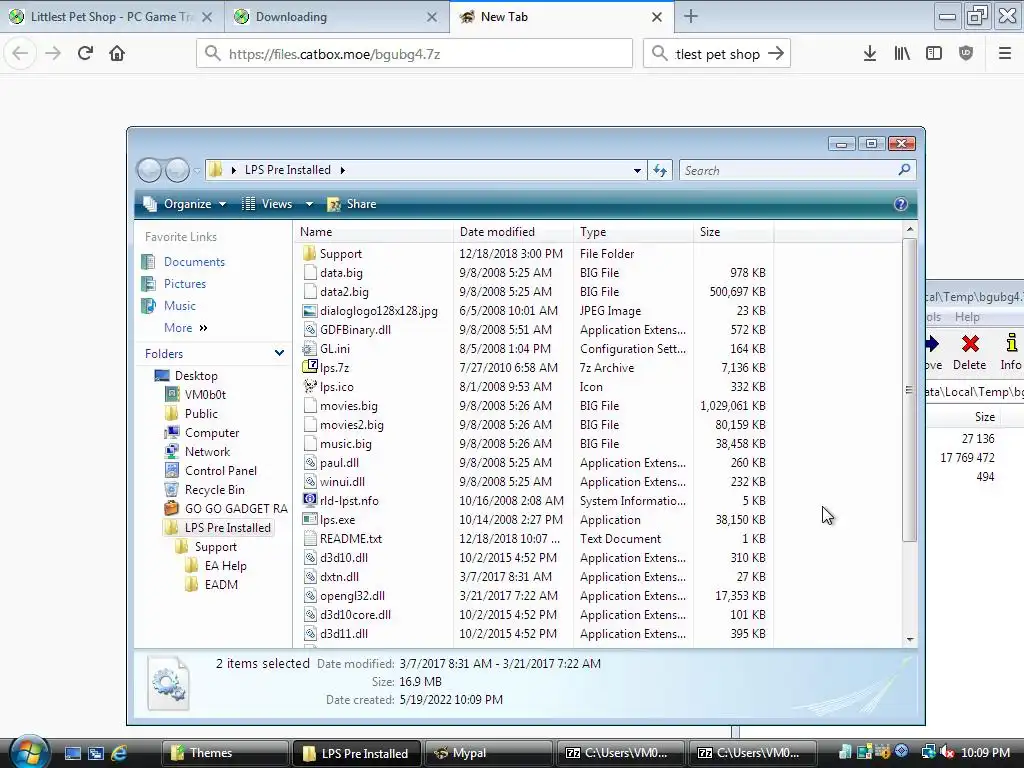Open Explorer address history dropdown
Image resolution: width=1024 pixels, height=768 pixels.
(637, 170)
